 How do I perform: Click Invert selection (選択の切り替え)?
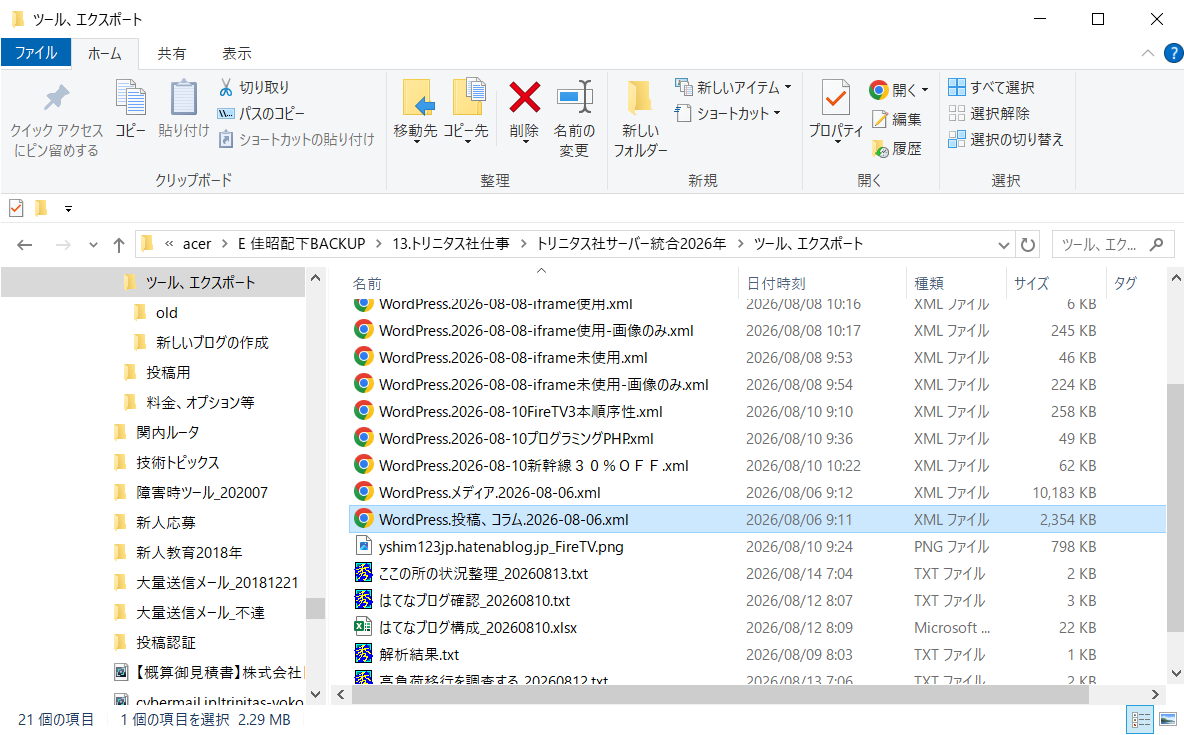[1006, 139]
